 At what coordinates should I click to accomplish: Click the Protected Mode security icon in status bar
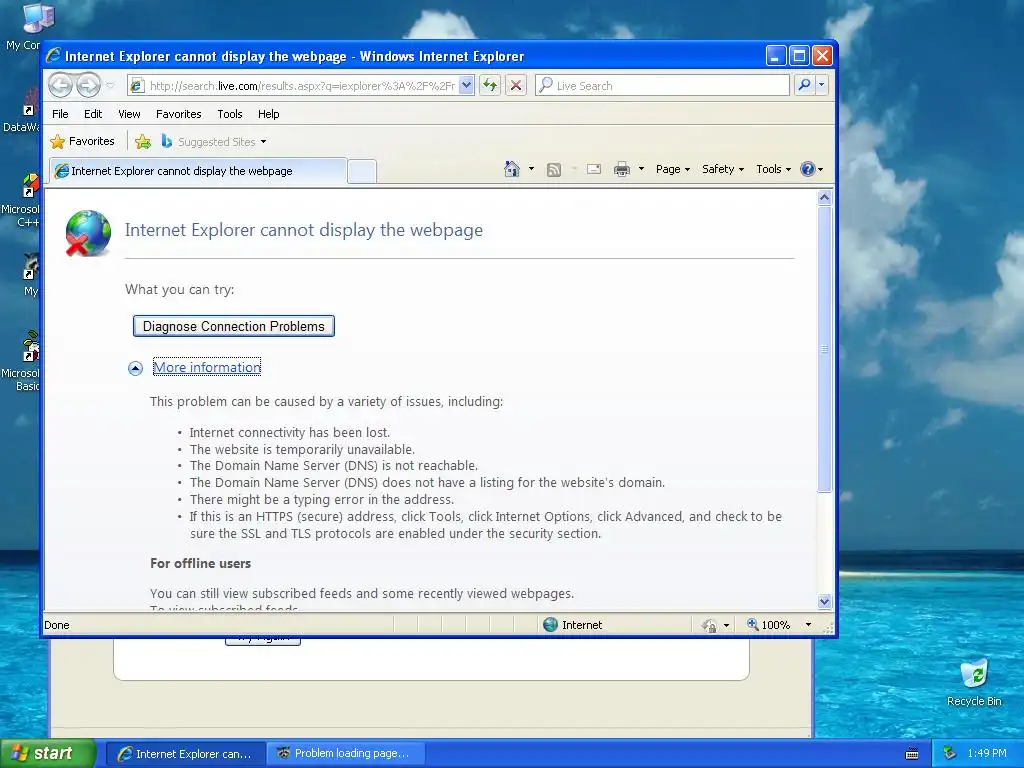click(x=709, y=626)
